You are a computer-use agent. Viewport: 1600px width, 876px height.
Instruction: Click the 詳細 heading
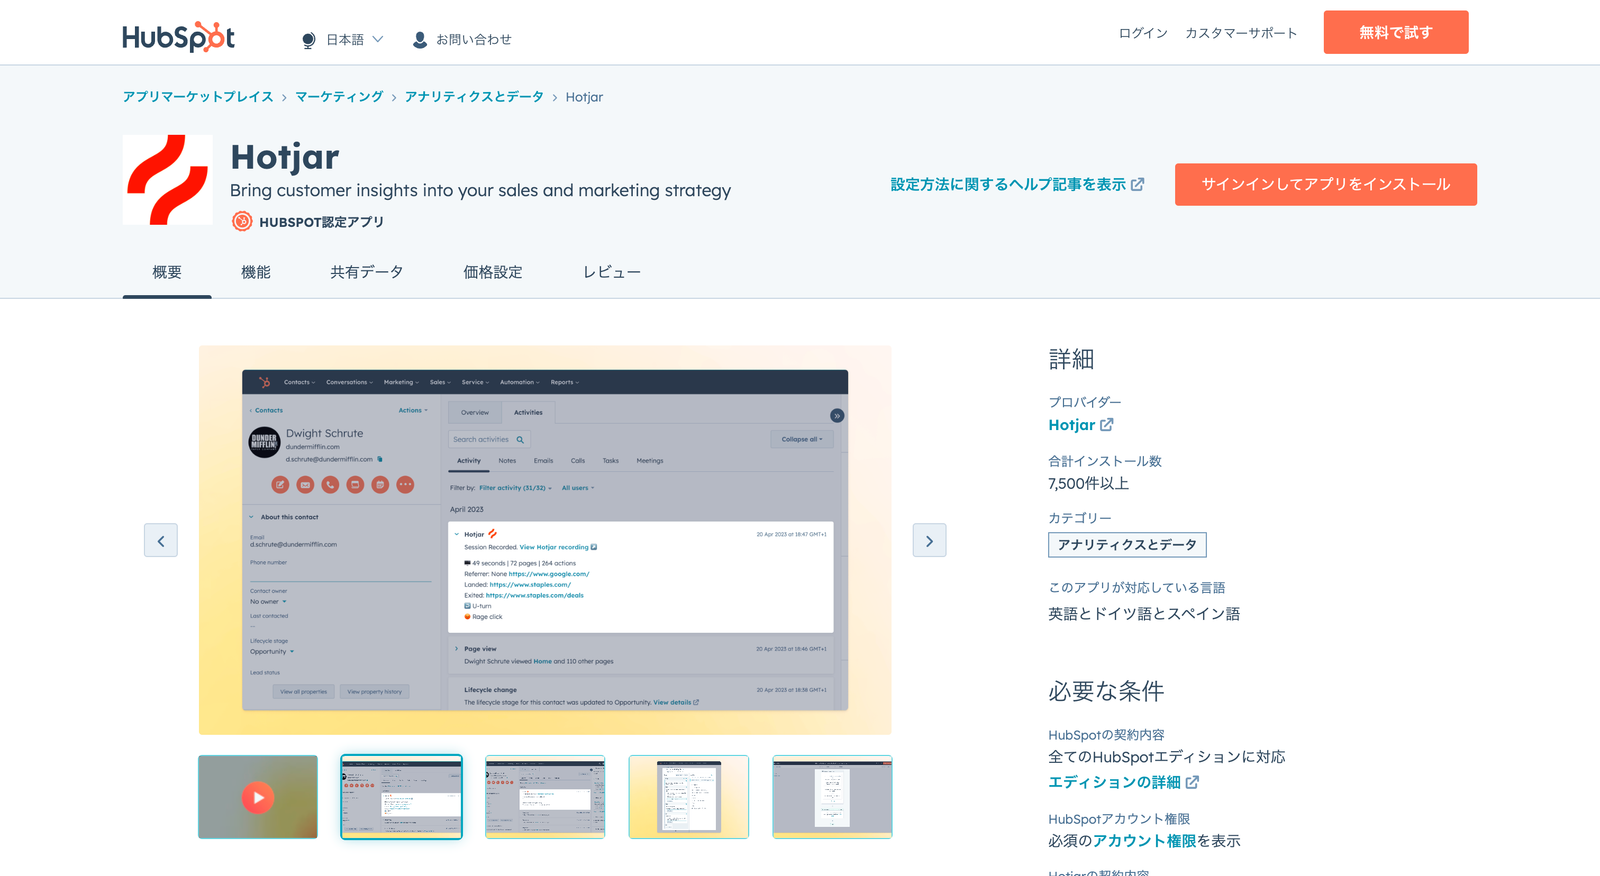[1071, 359]
